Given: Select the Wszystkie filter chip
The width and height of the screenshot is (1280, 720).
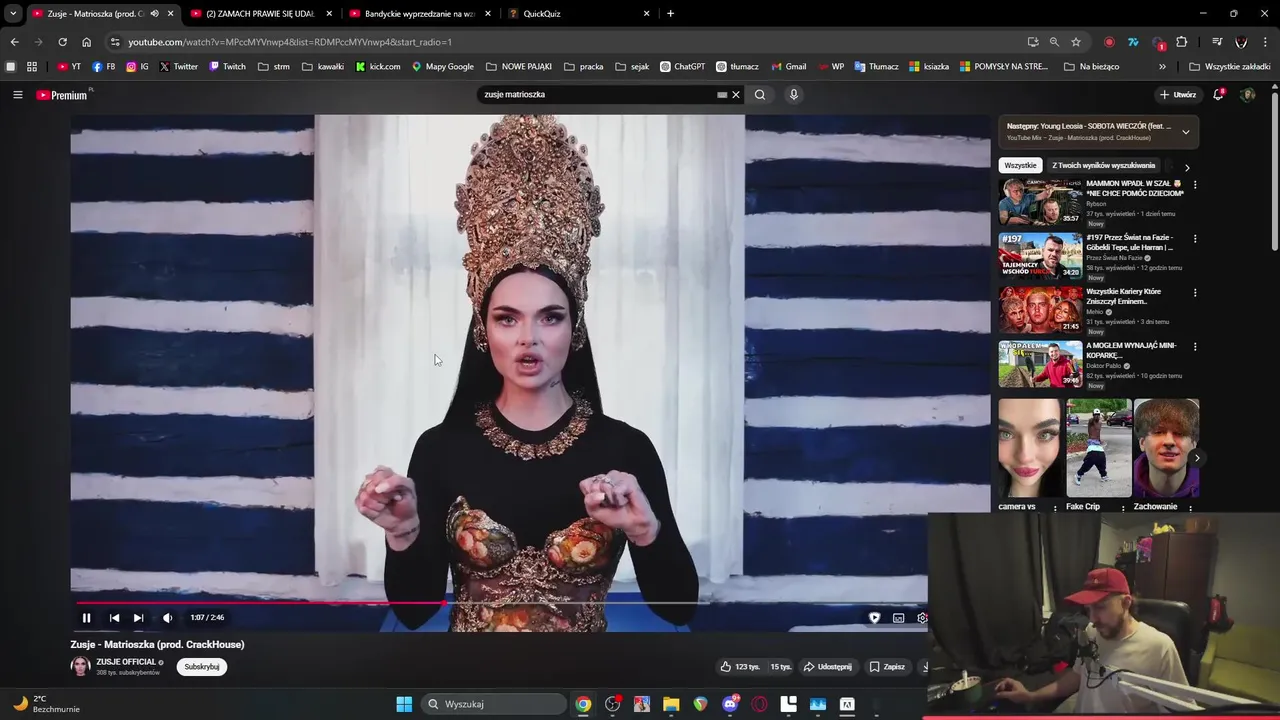Looking at the screenshot, I should point(1020,165).
